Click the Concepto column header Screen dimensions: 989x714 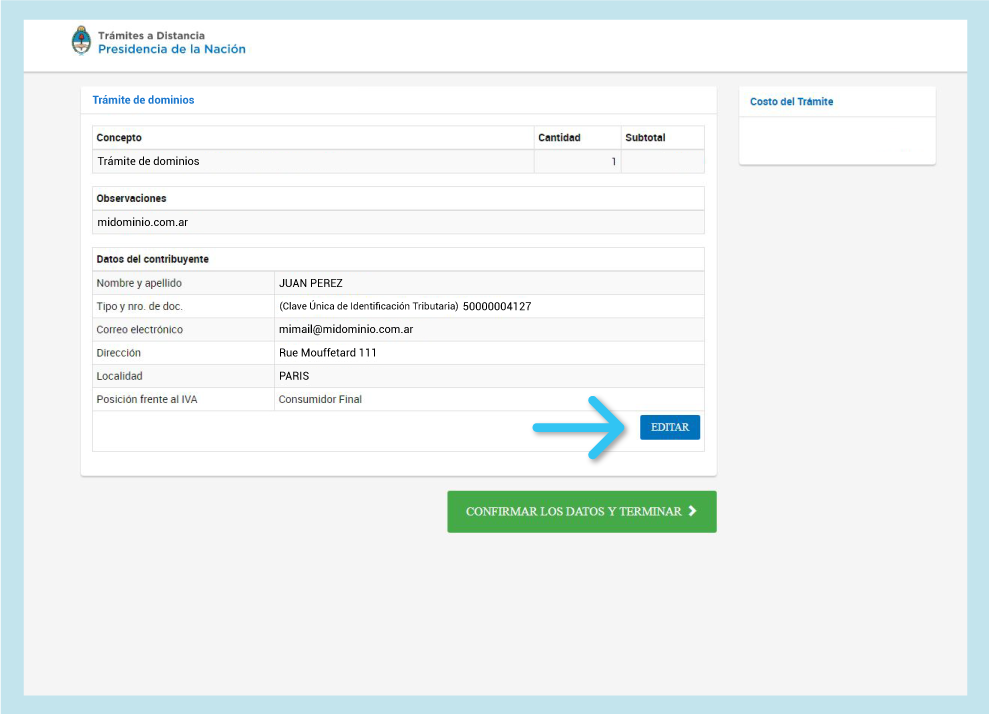[119, 138]
